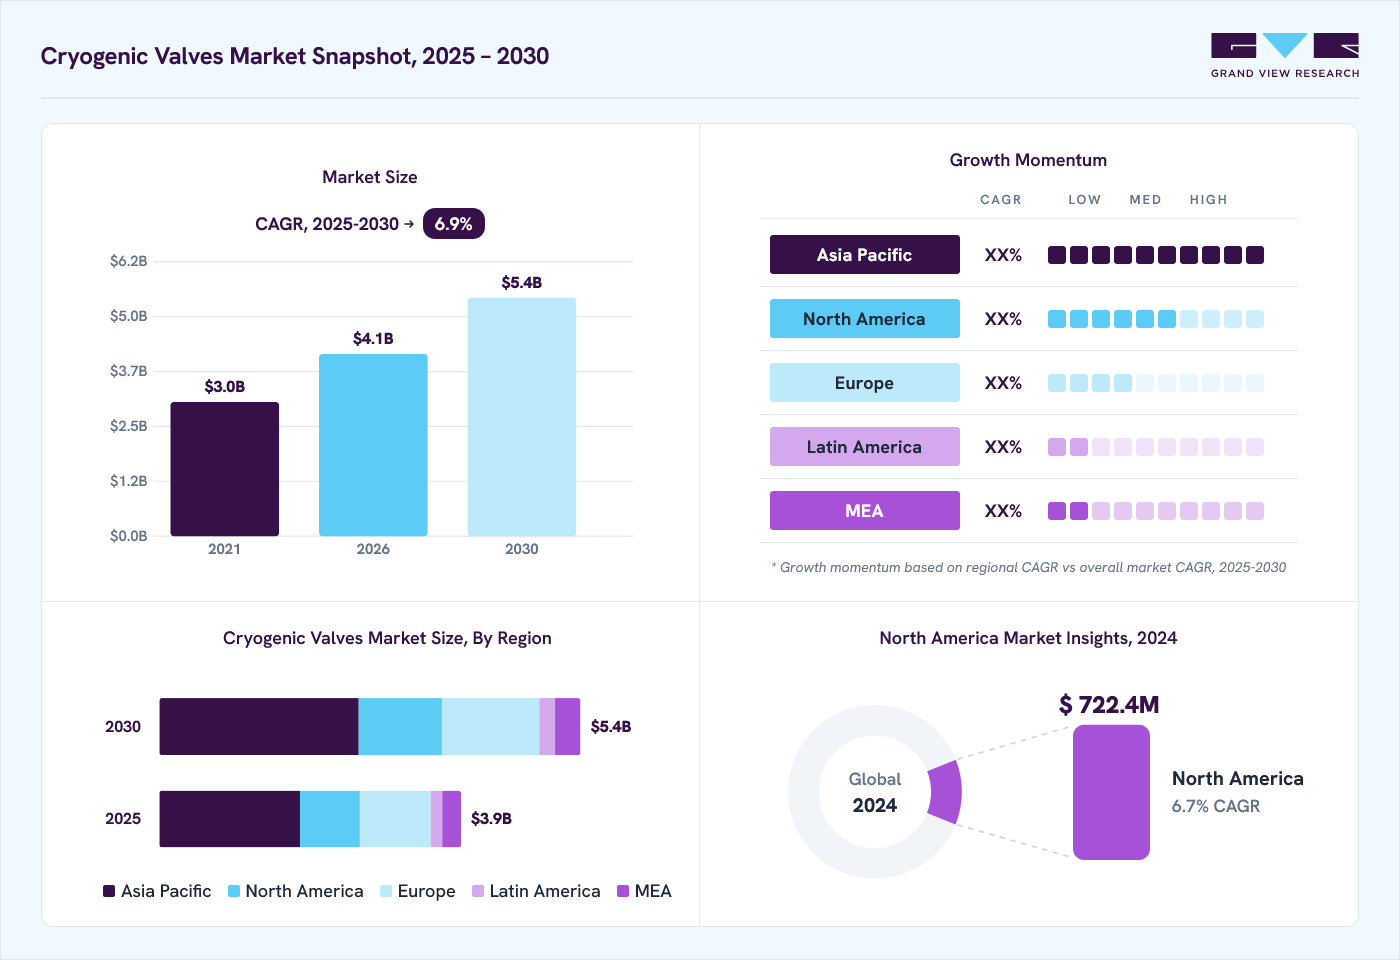Click Europe legend swatch
This screenshot has width=1400, height=960.
[x=386, y=891]
